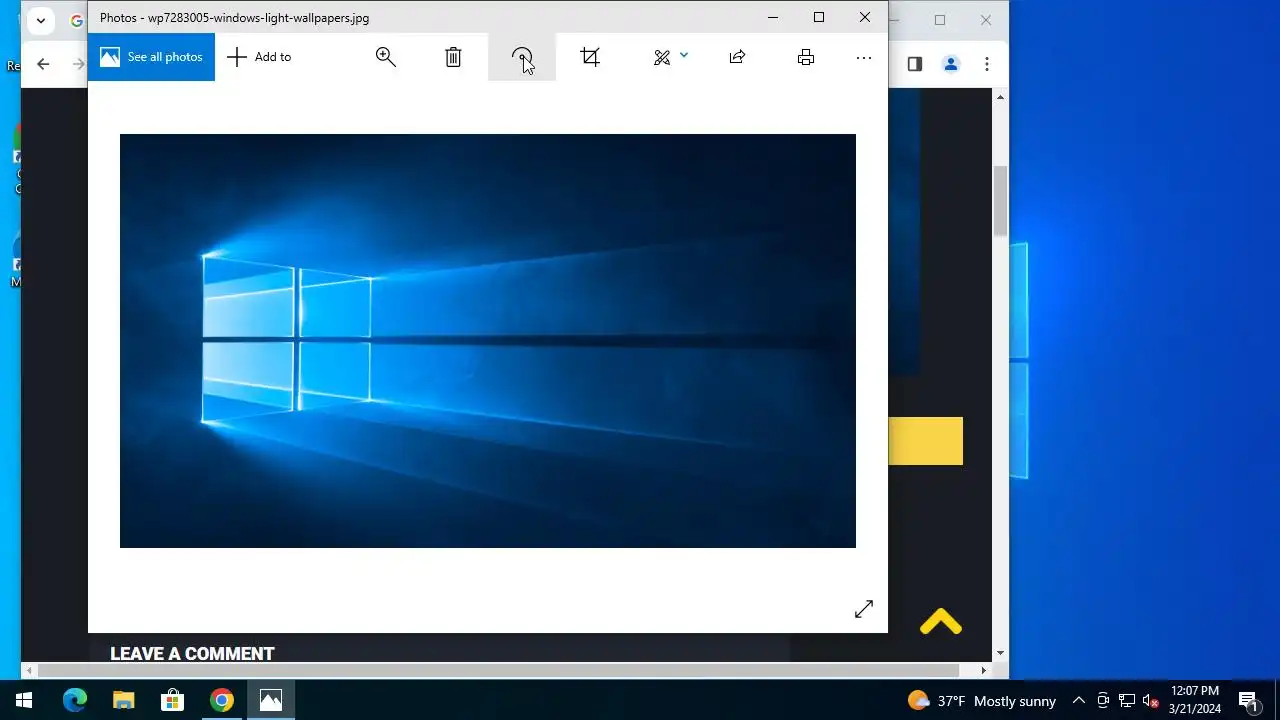The image size is (1280, 720).
Task: Rotate the photo using rotate icon
Action: (x=522, y=57)
